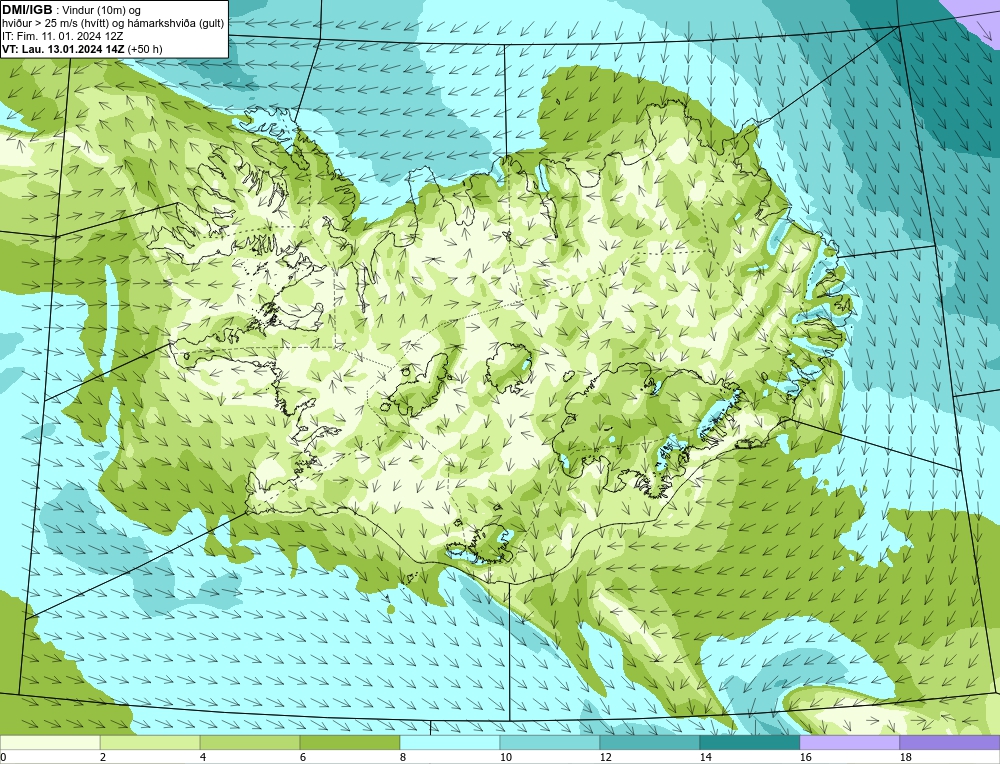Click the legend scale label '16'

pyautogui.click(x=805, y=757)
